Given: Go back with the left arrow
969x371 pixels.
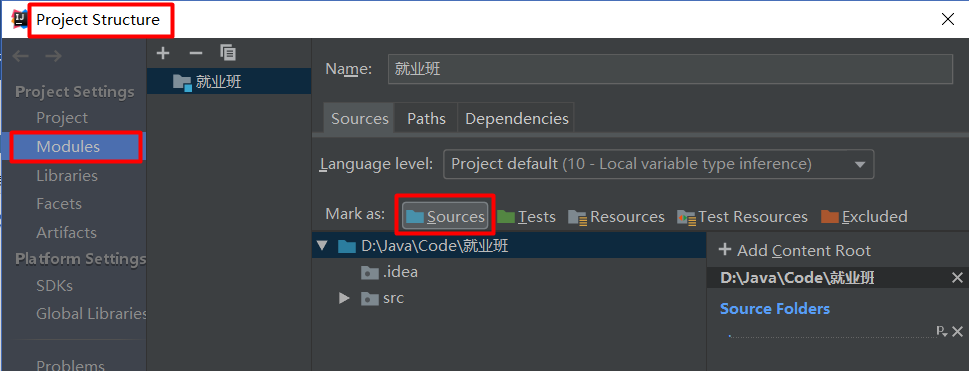Looking at the screenshot, I should (x=21, y=56).
